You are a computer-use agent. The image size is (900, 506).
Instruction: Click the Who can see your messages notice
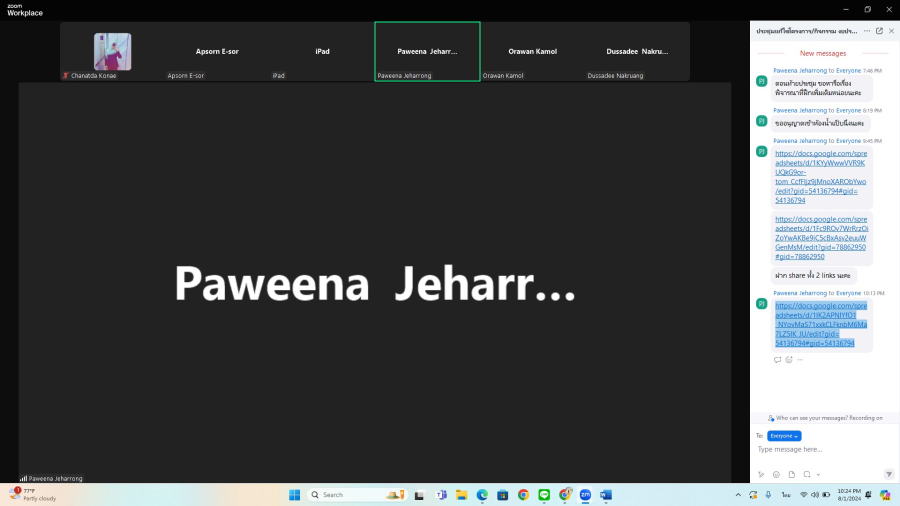[x=825, y=418]
